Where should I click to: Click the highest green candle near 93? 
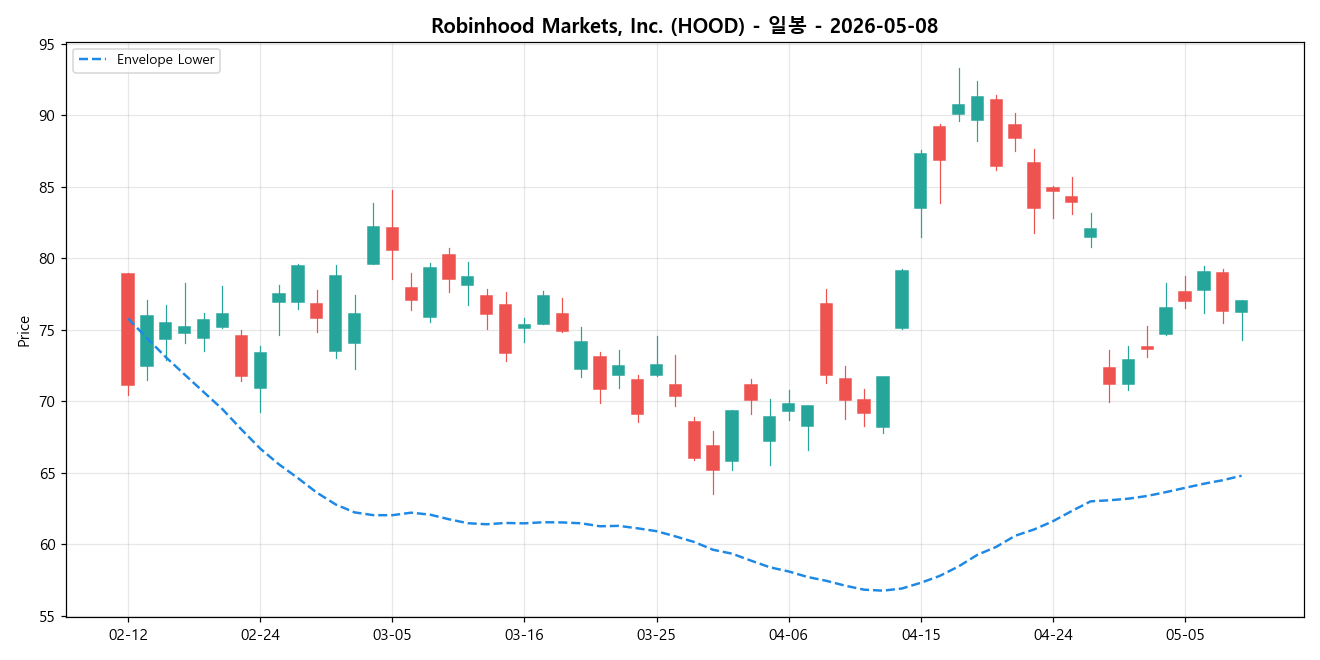[x=958, y=109]
